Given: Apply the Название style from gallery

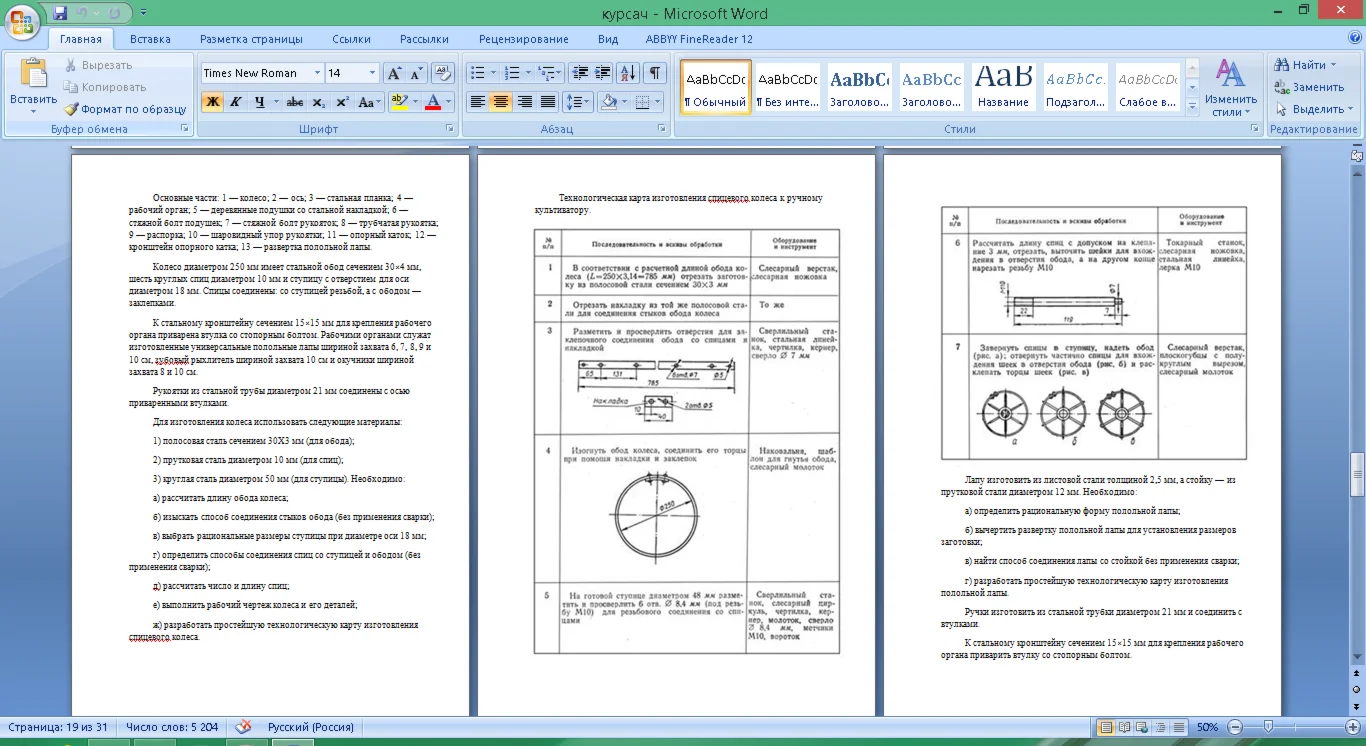Looking at the screenshot, I should tap(1003, 88).
